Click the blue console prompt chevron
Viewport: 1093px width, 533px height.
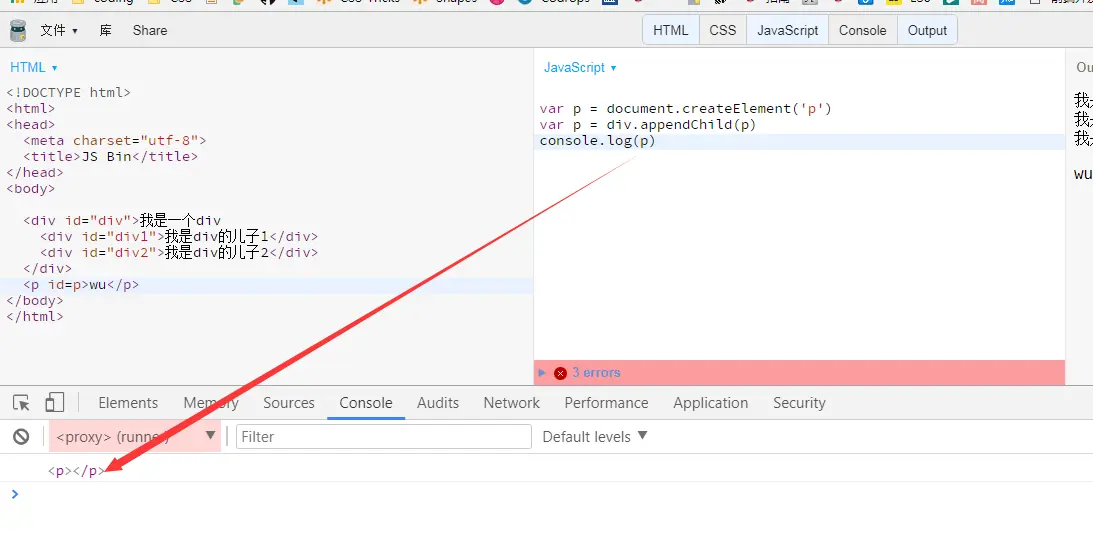tap(15, 494)
